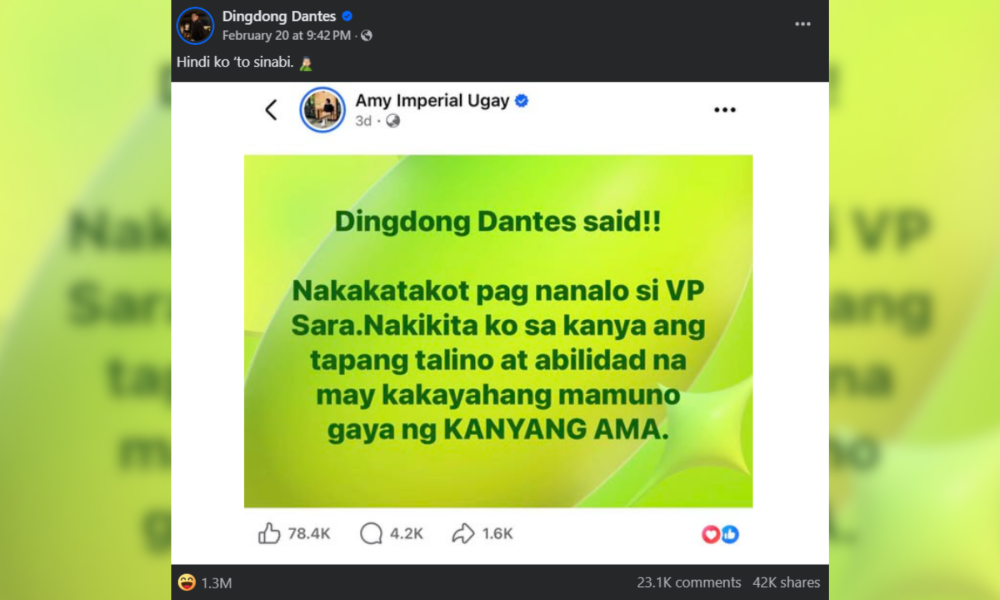The image size is (1000, 600).
Task: Click Amy Imperial Ugay verified badge
Action: [521, 101]
